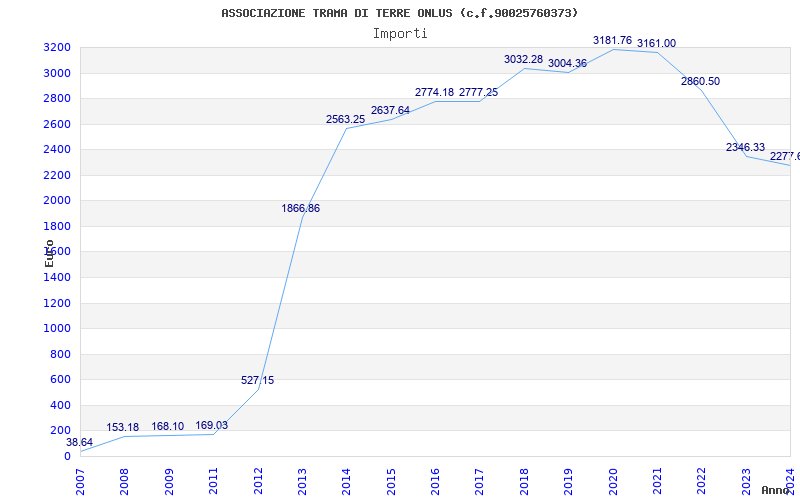Click the 2017 x-axis year label
The height and width of the screenshot is (500, 800).
479,482
